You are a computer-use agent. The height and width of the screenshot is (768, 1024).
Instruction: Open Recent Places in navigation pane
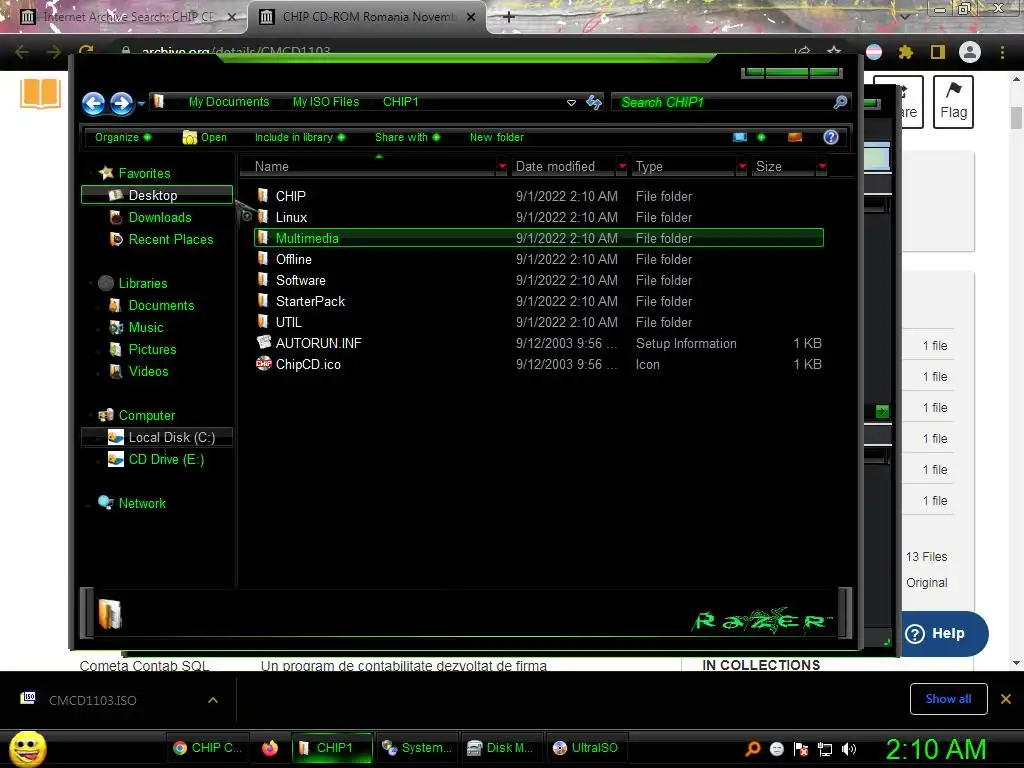[x=170, y=240]
